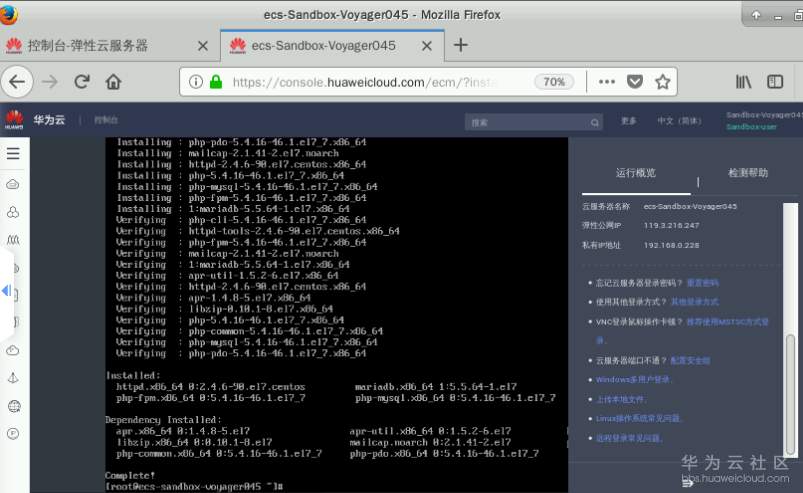Close the ecs-Sandbox-Voyager045 tab

coord(427,46)
